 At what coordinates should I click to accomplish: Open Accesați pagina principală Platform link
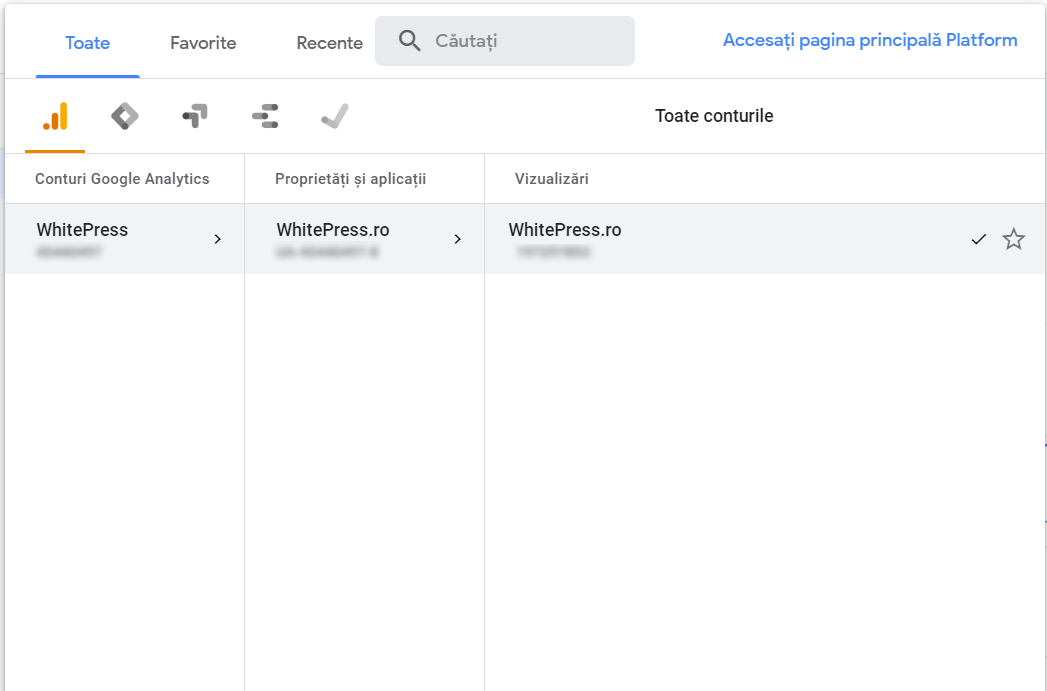coord(870,40)
